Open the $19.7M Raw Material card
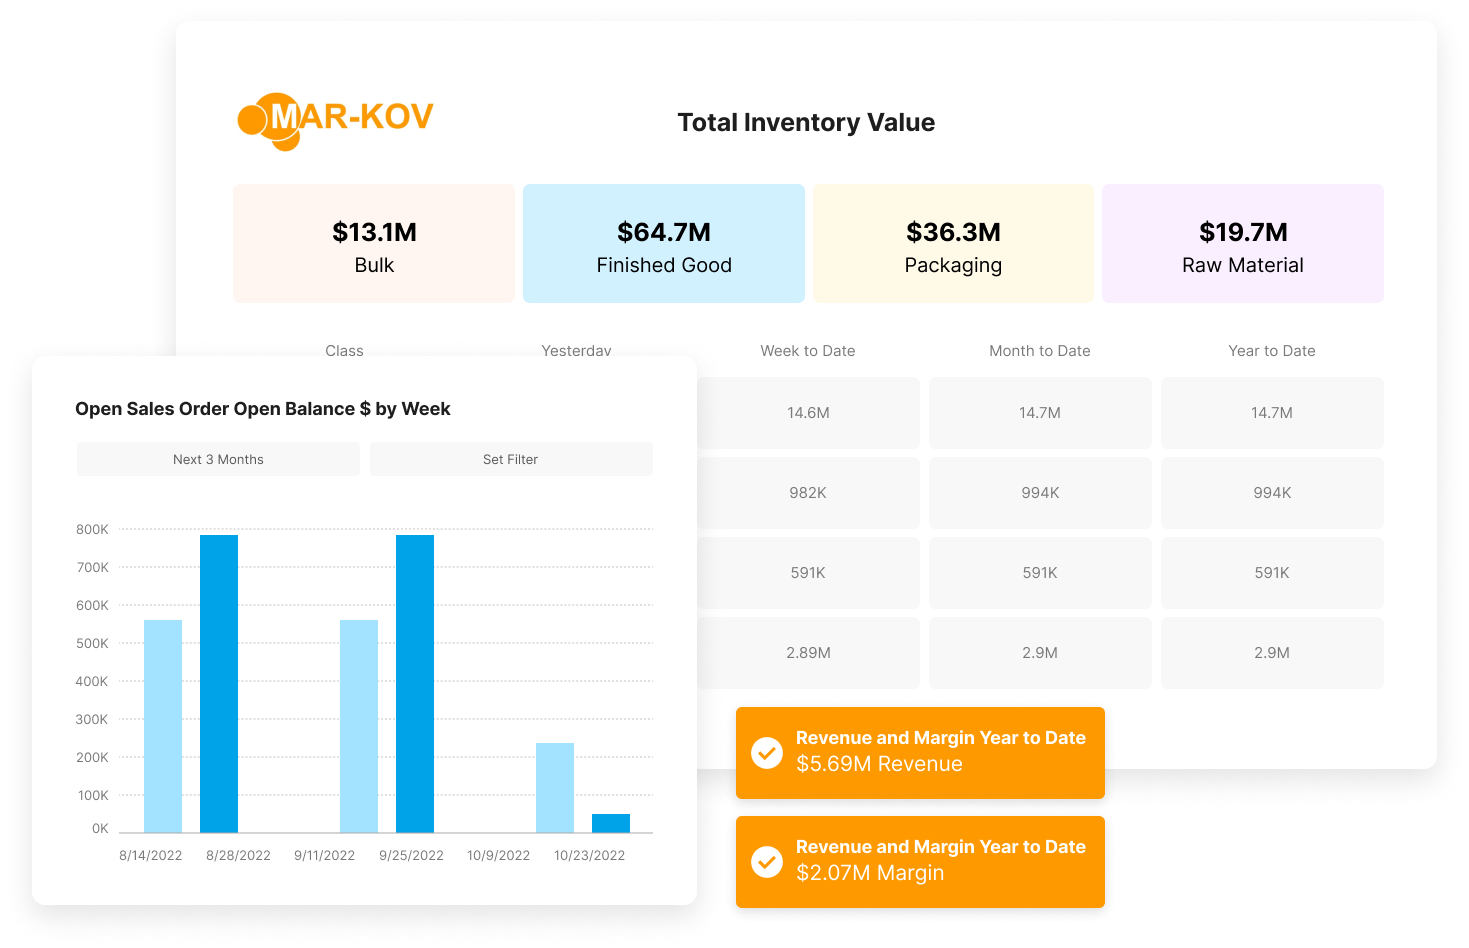The width and height of the screenshot is (1469, 948). point(1242,243)
